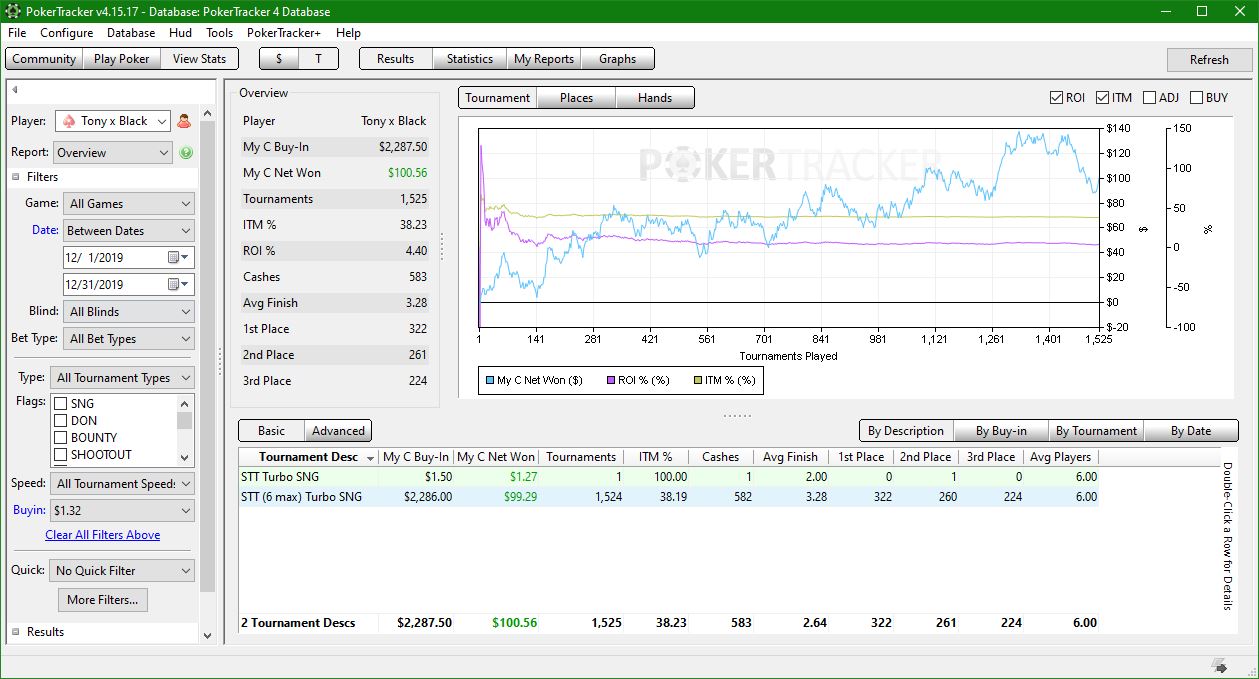The image size is (1259, 679).
Task: Click the More Filters... button
Action: [102, 600]
